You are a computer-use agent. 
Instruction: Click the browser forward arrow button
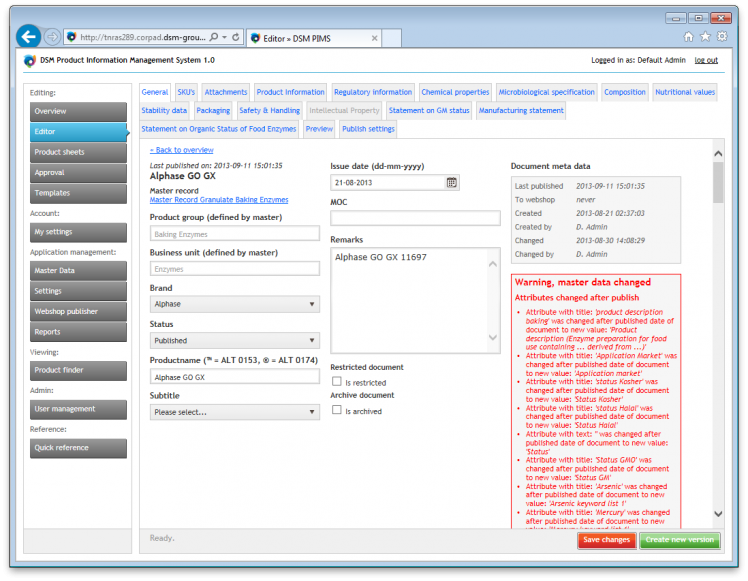(52, 37)
